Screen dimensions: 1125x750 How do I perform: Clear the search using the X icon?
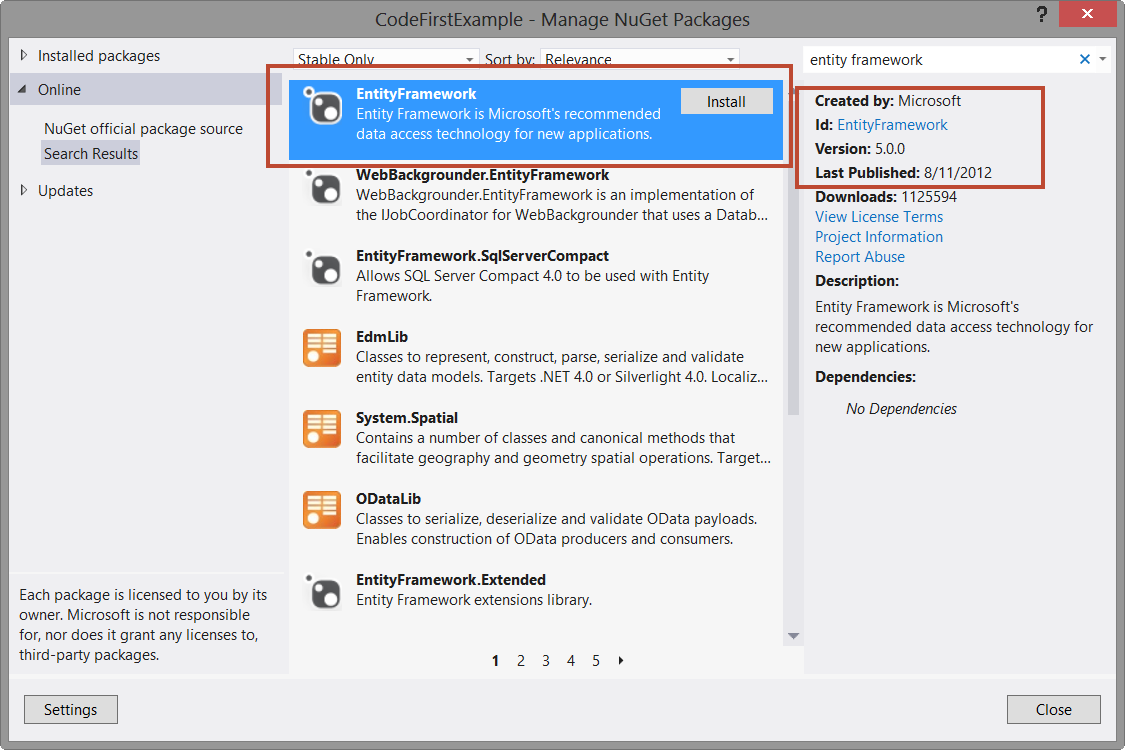point(1085,59)
